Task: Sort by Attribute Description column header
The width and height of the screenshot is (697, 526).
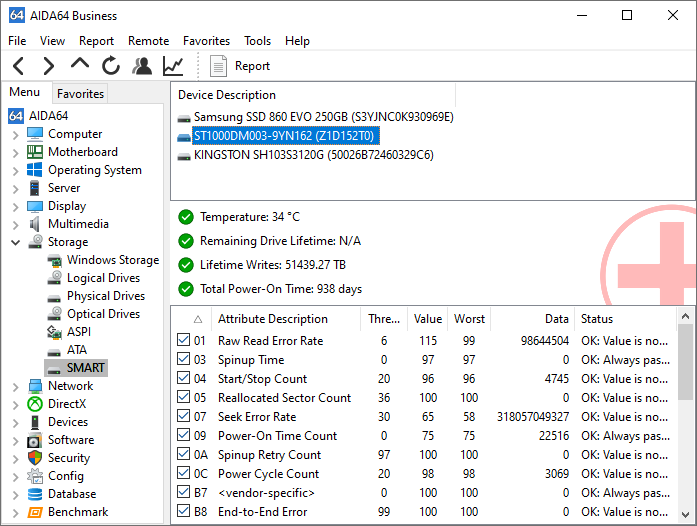Action: click(x=286, y=319)
